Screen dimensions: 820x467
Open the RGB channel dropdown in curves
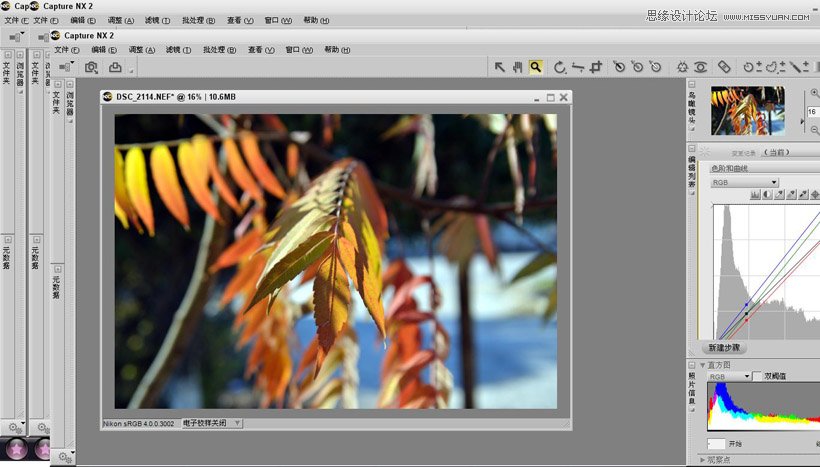(744, 183)
